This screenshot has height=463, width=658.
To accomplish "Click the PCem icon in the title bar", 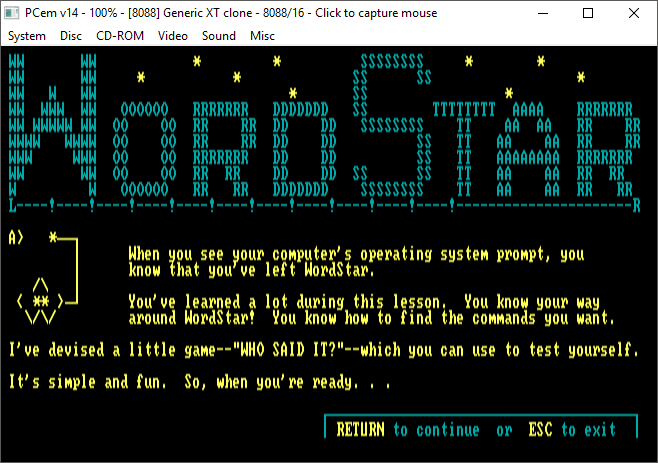I will [11, 13].
